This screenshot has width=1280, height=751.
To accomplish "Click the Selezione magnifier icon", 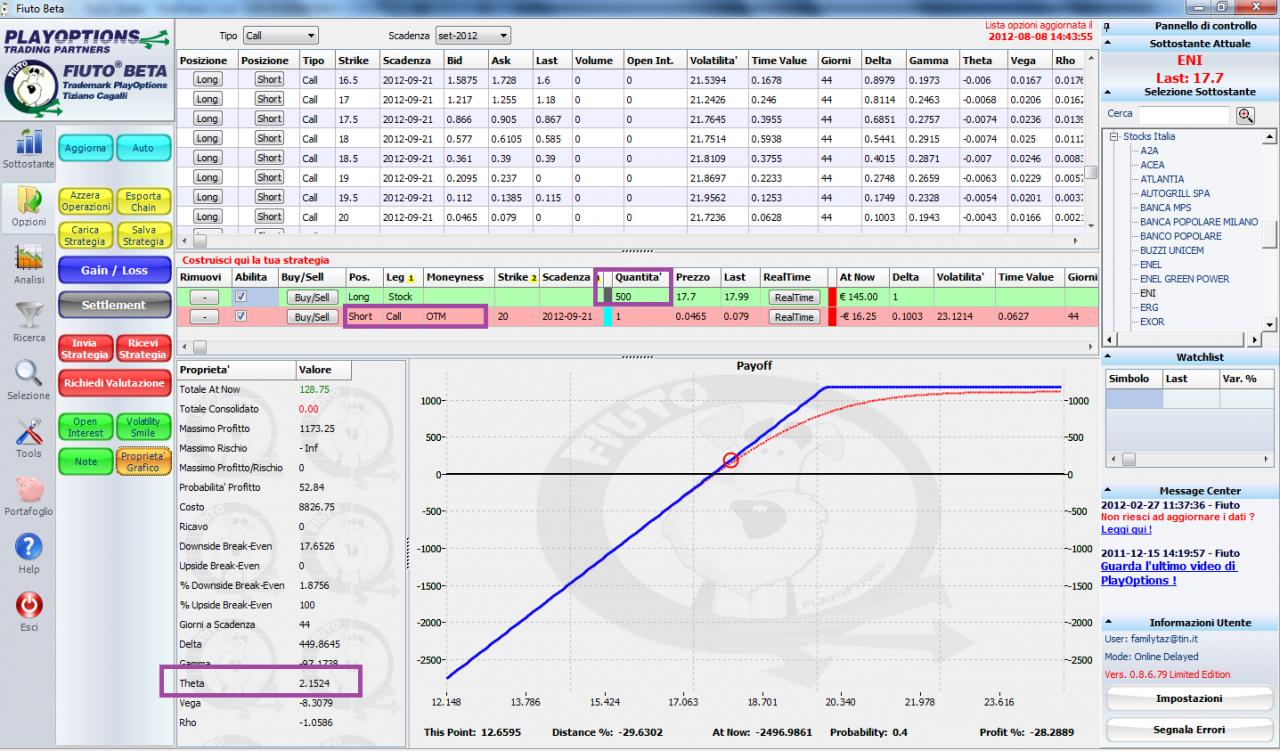I will (28, 373).
